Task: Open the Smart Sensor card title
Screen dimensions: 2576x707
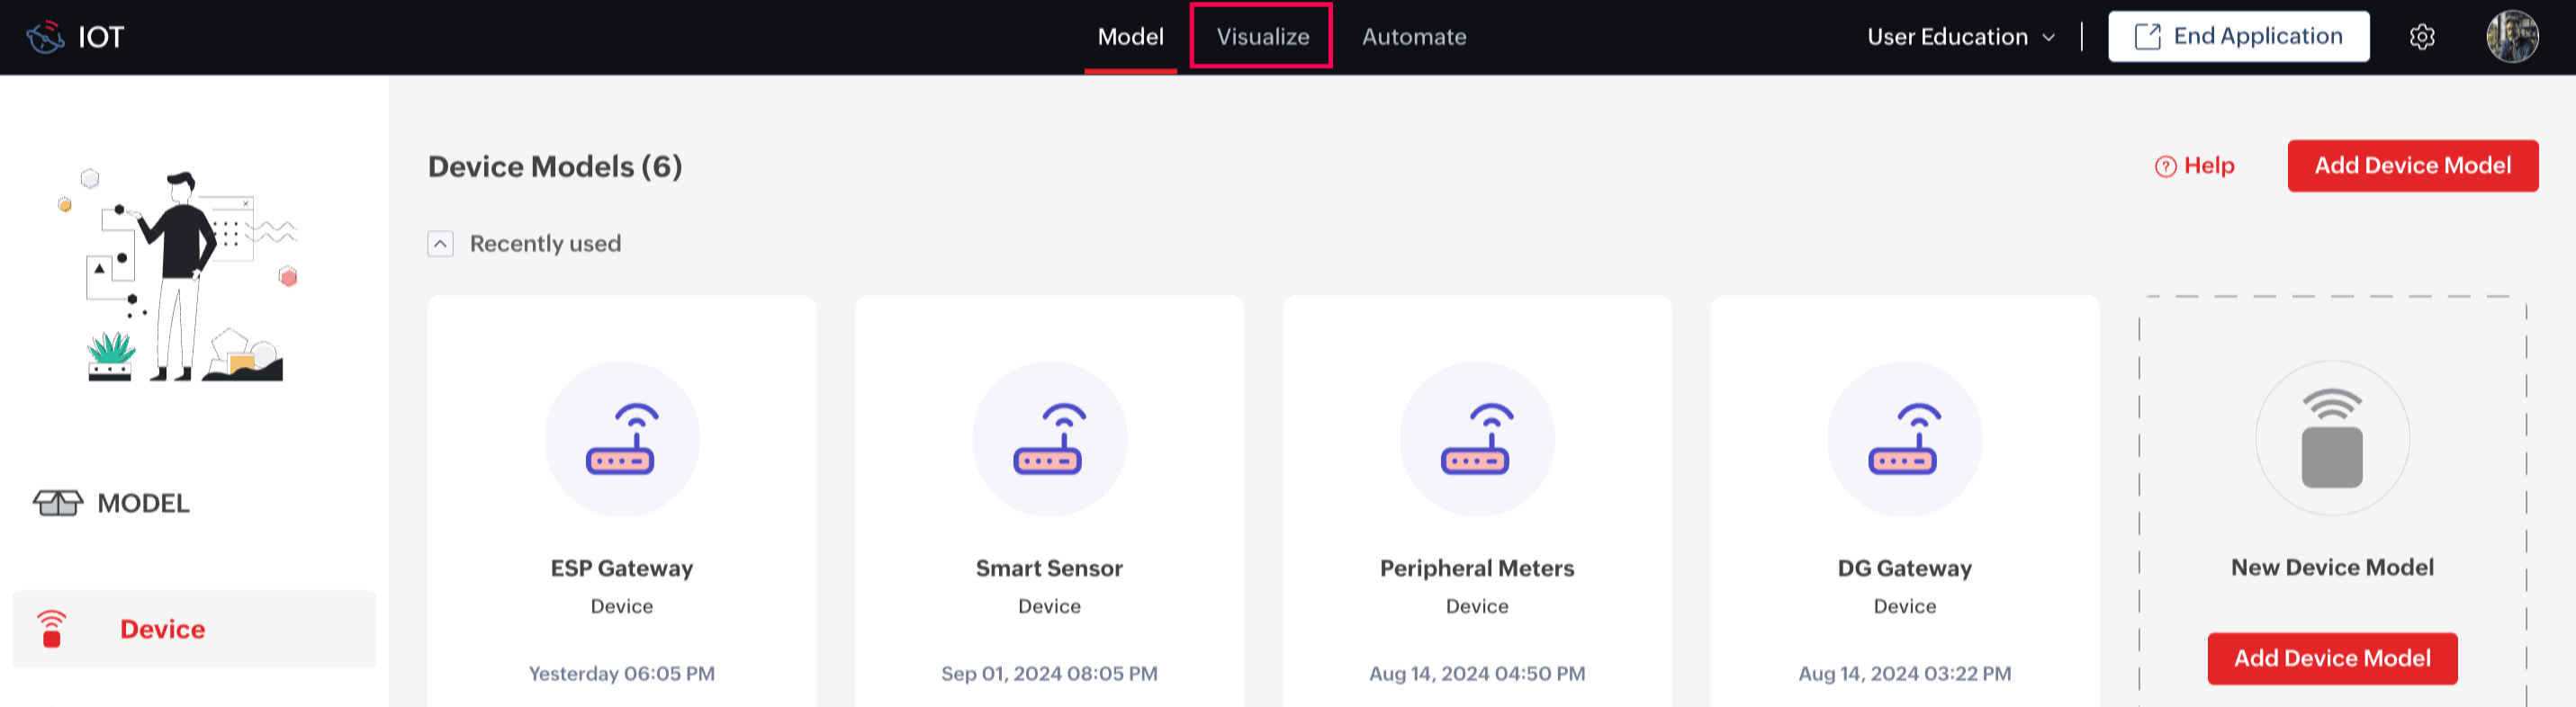Action: coord(1049,568)
